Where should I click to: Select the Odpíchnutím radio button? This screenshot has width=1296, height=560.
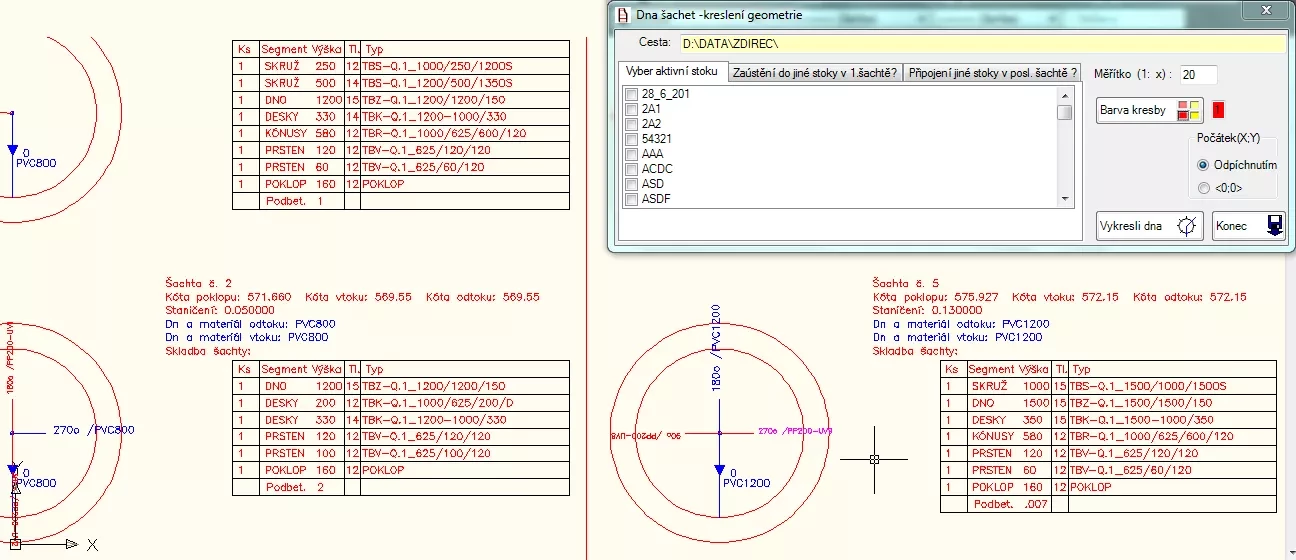pos(1203,165)
